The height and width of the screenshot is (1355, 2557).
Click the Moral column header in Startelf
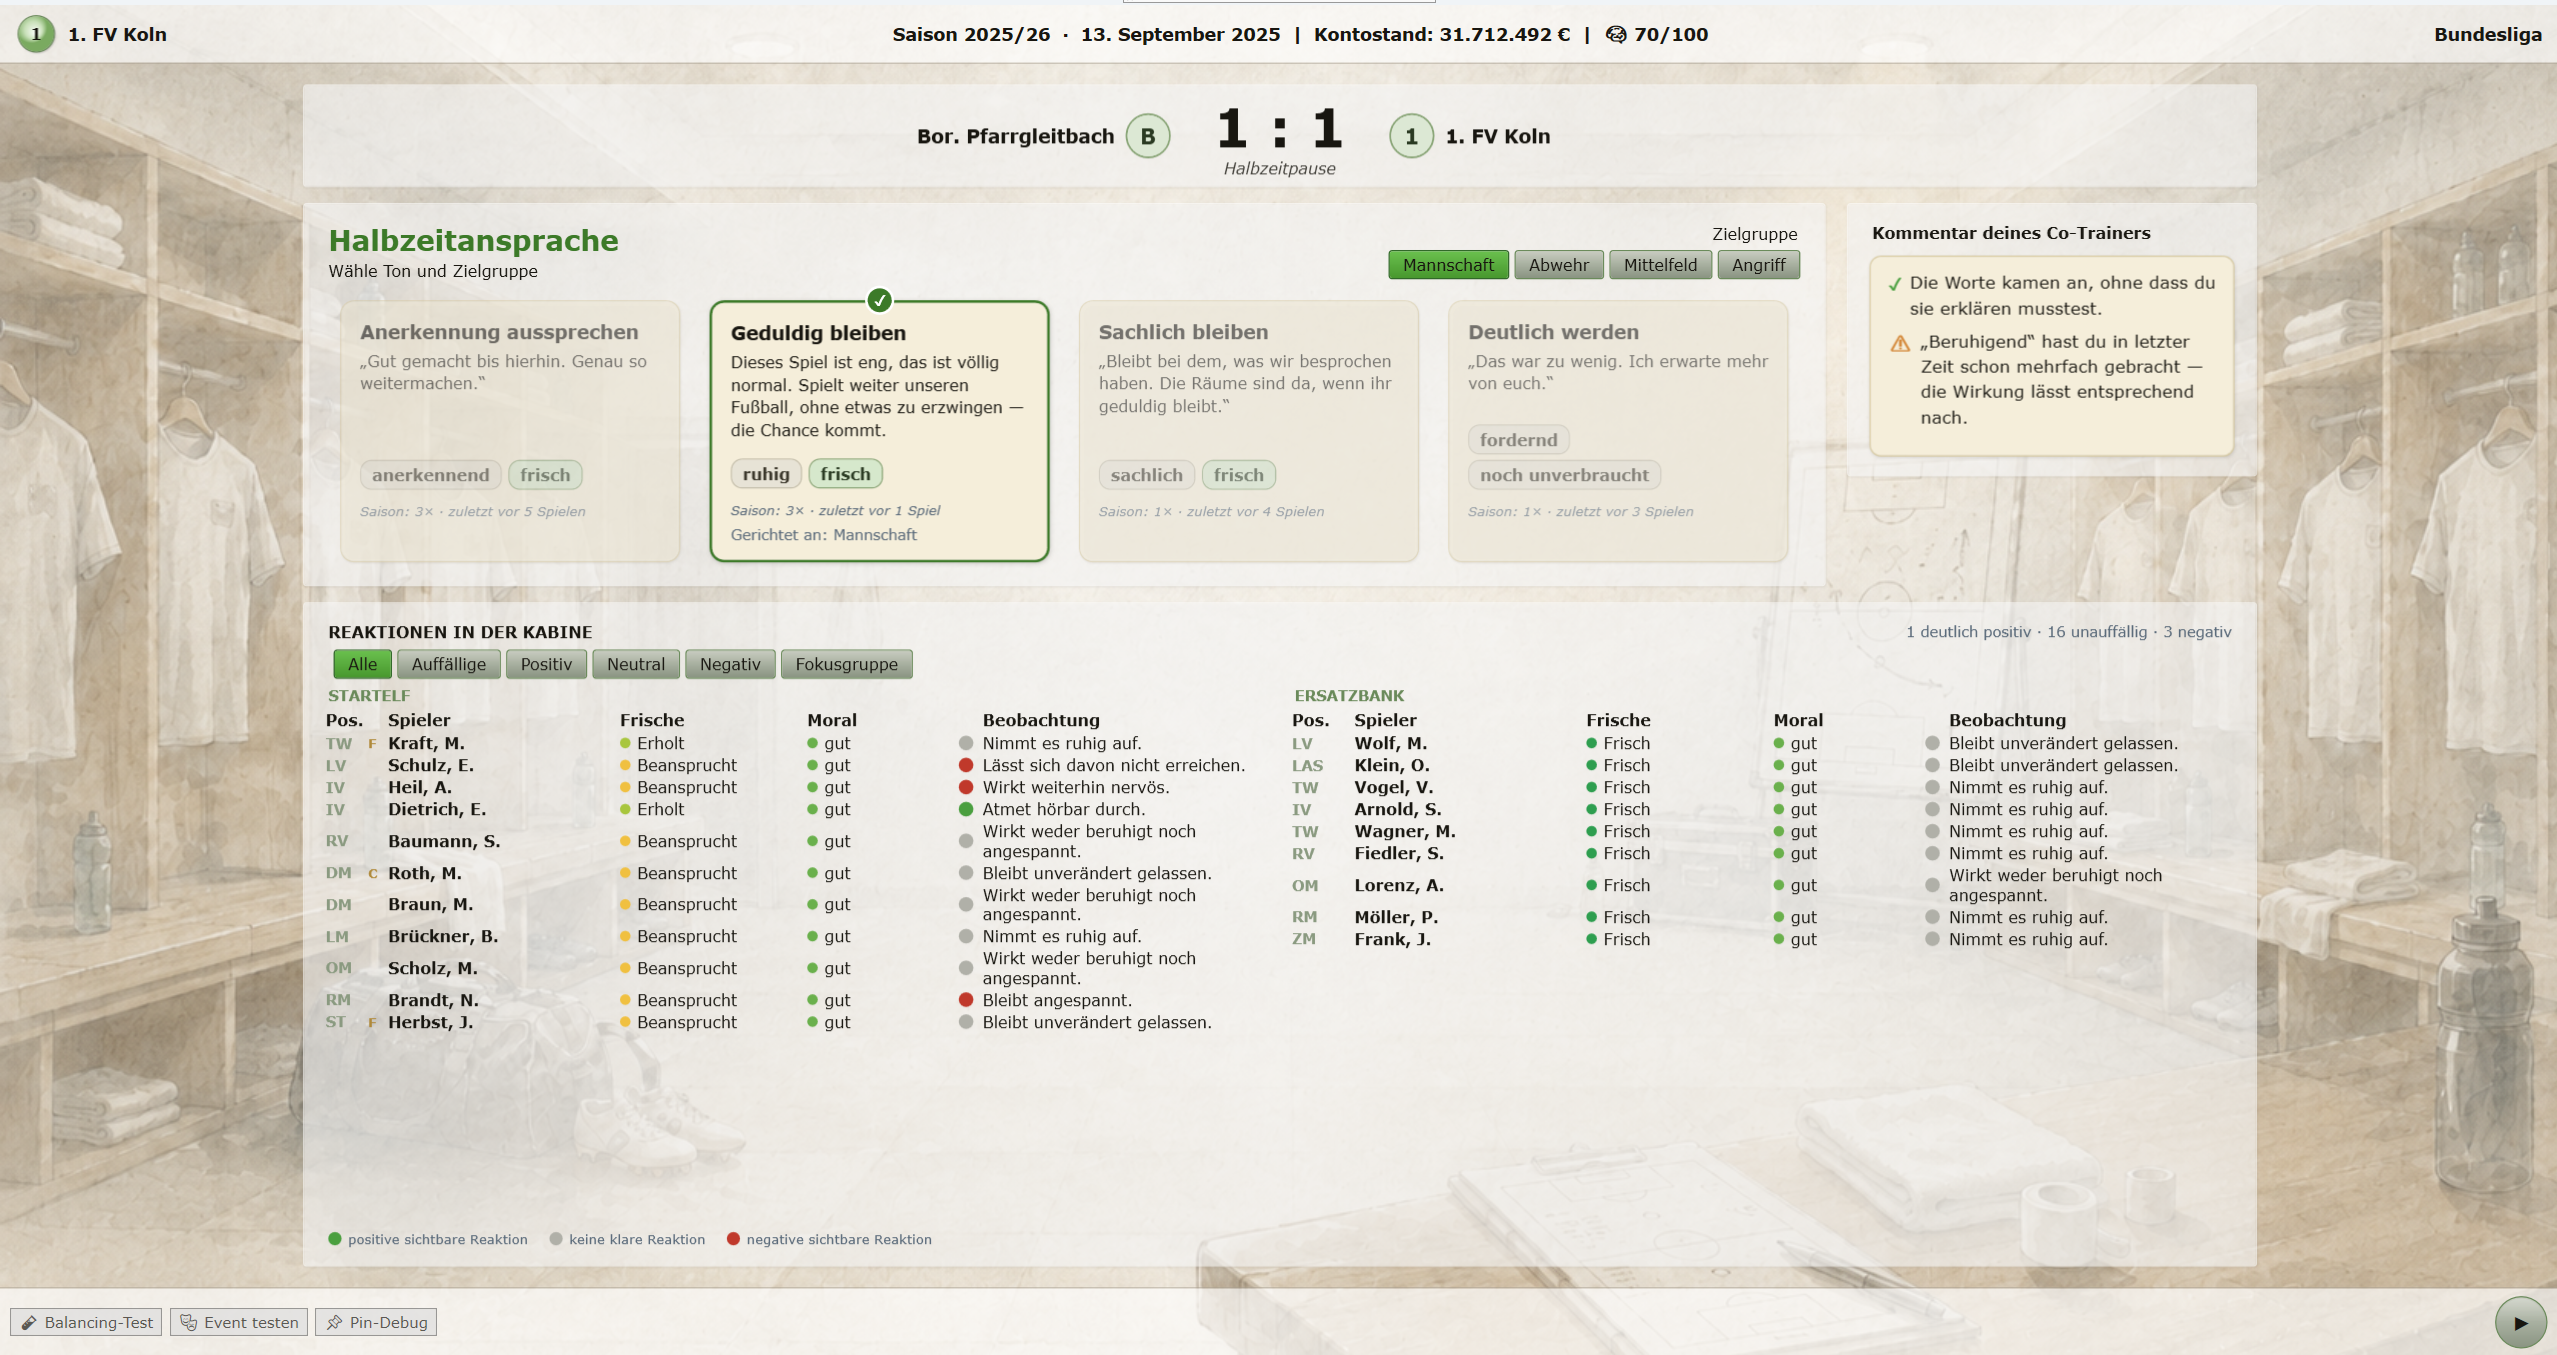coord(831,720)
